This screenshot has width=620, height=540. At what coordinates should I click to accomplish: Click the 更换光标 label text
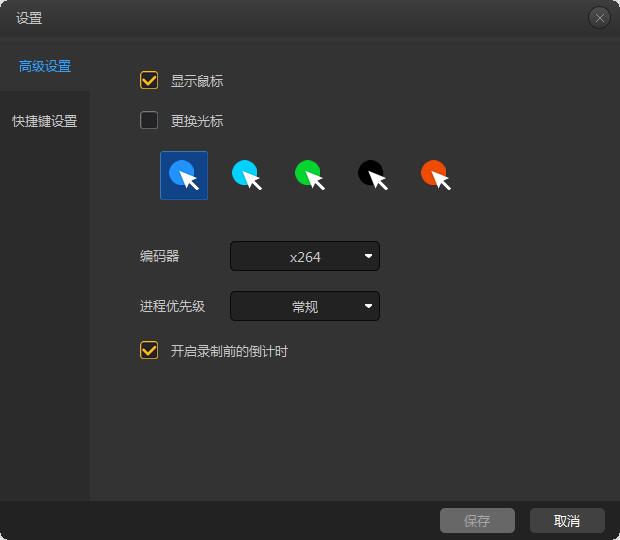[x=197, y=121]
